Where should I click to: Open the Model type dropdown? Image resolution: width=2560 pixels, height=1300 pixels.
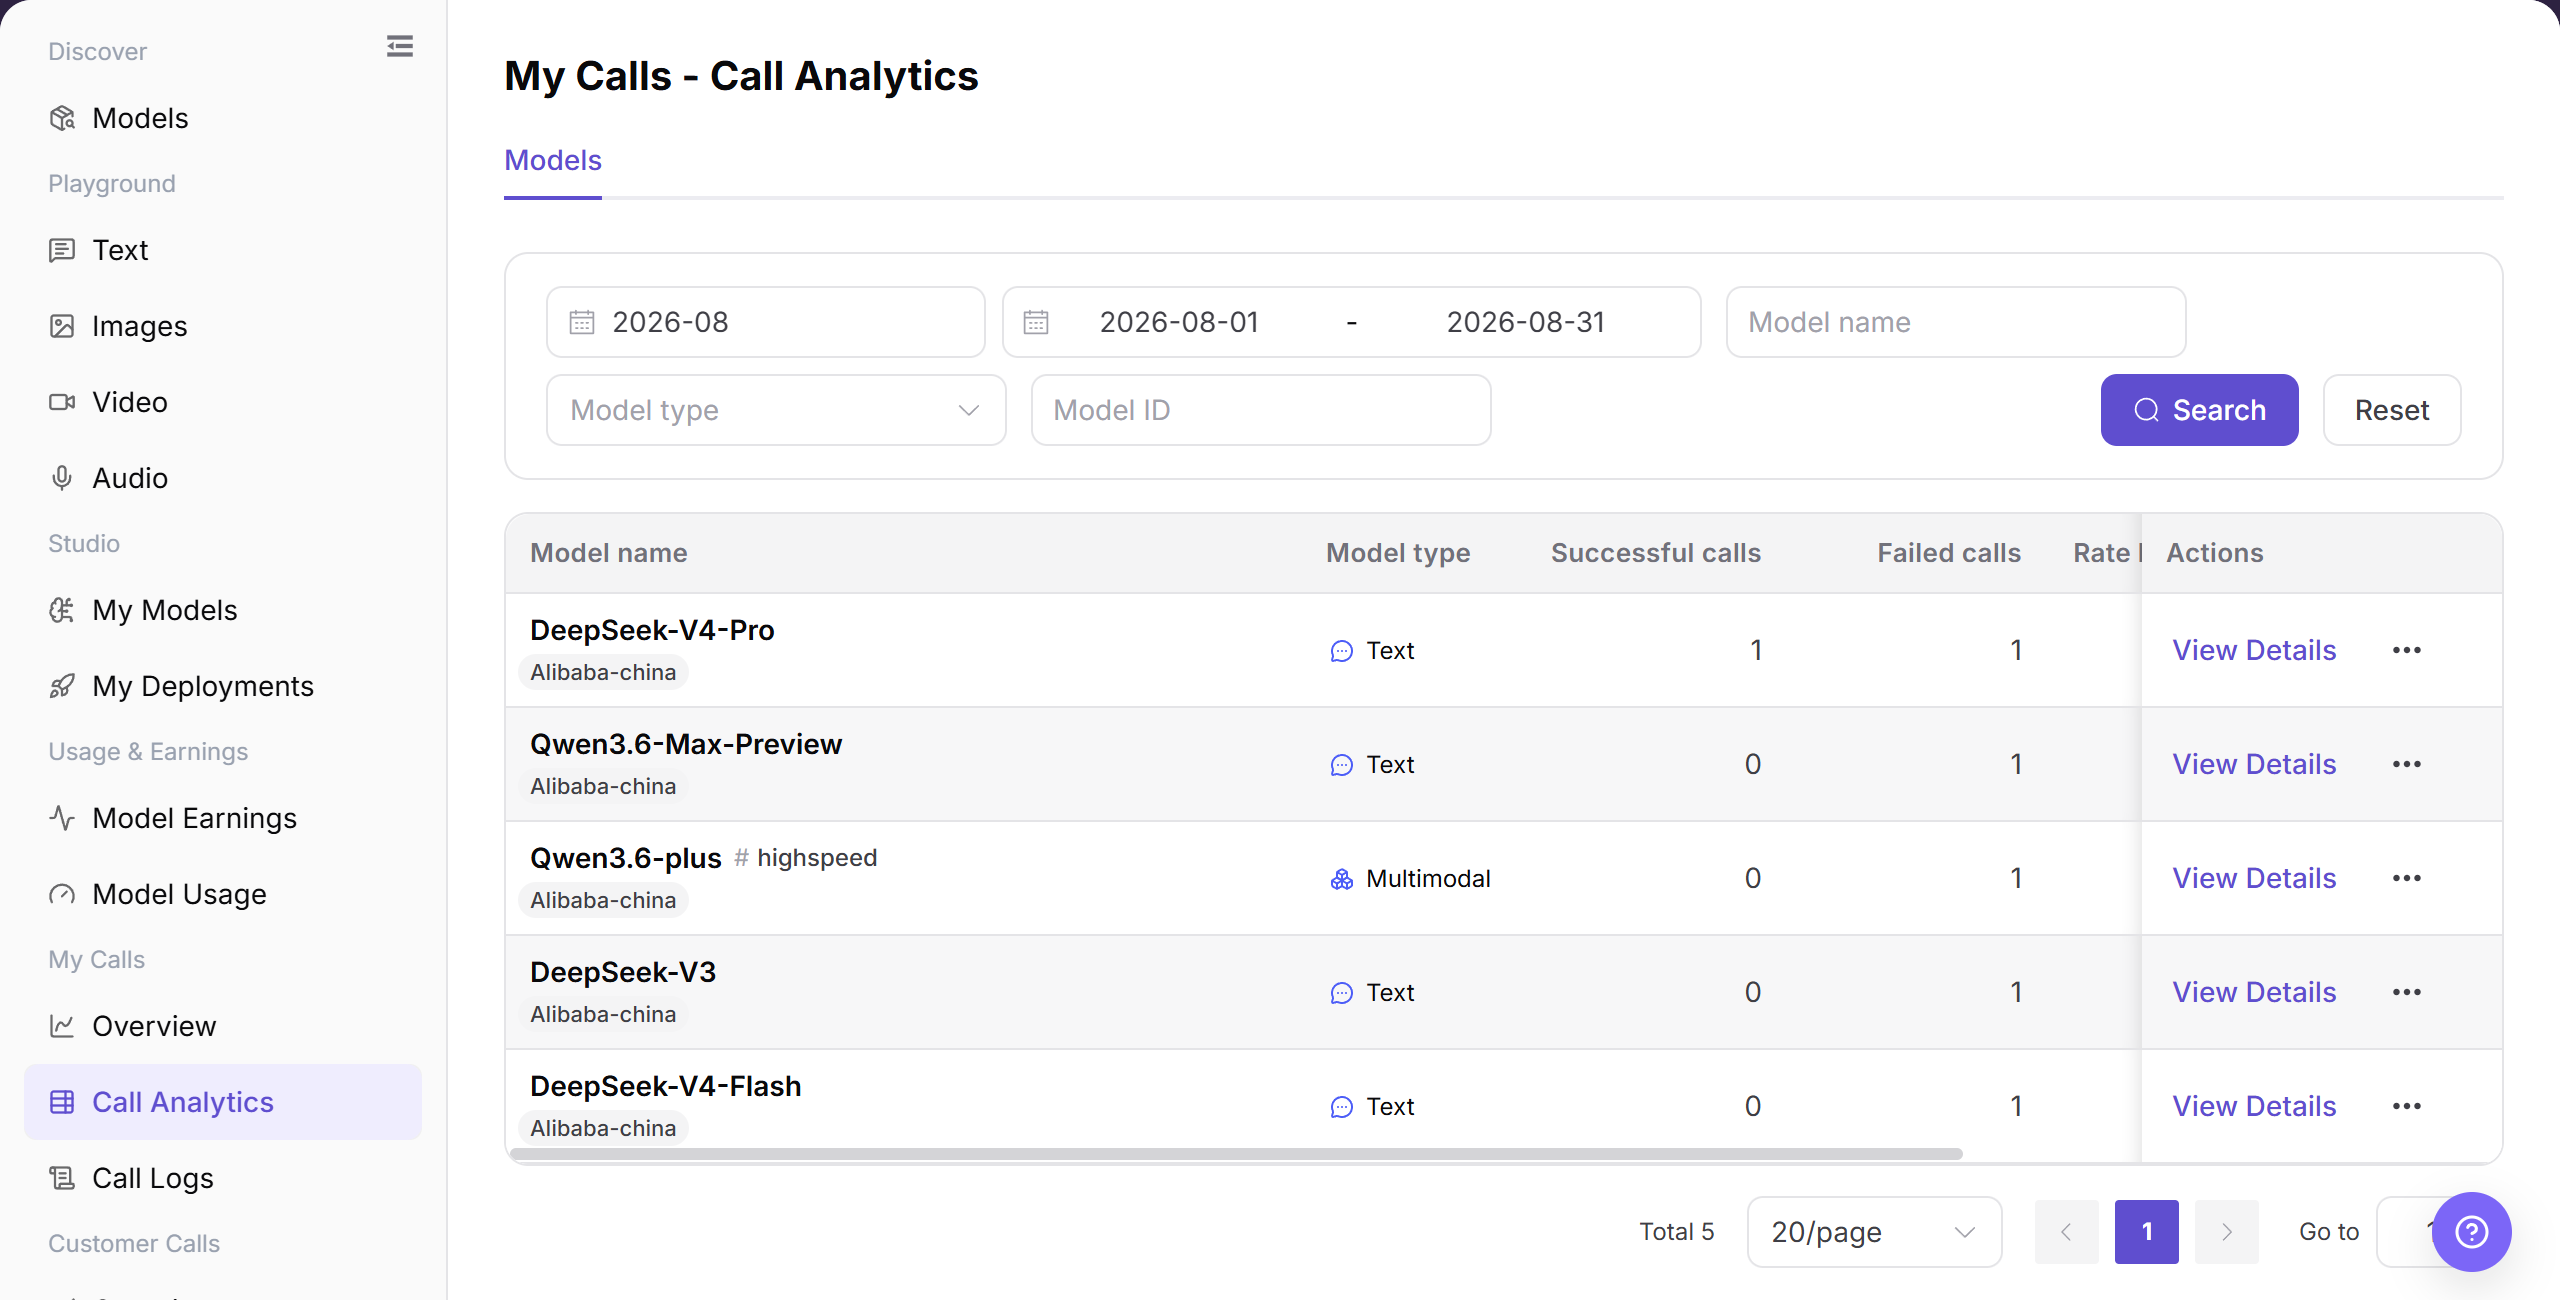click(x=776, y=410)
